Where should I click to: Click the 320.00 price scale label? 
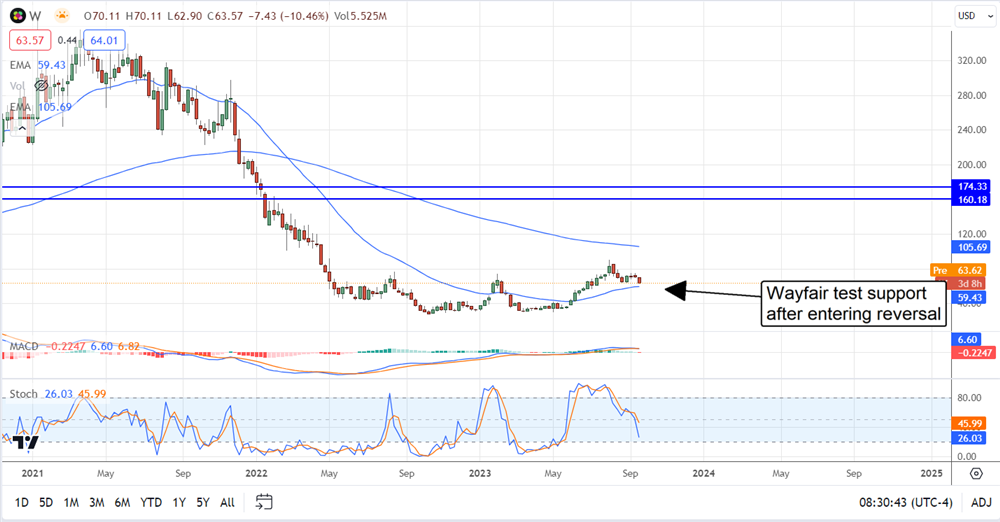972,61
